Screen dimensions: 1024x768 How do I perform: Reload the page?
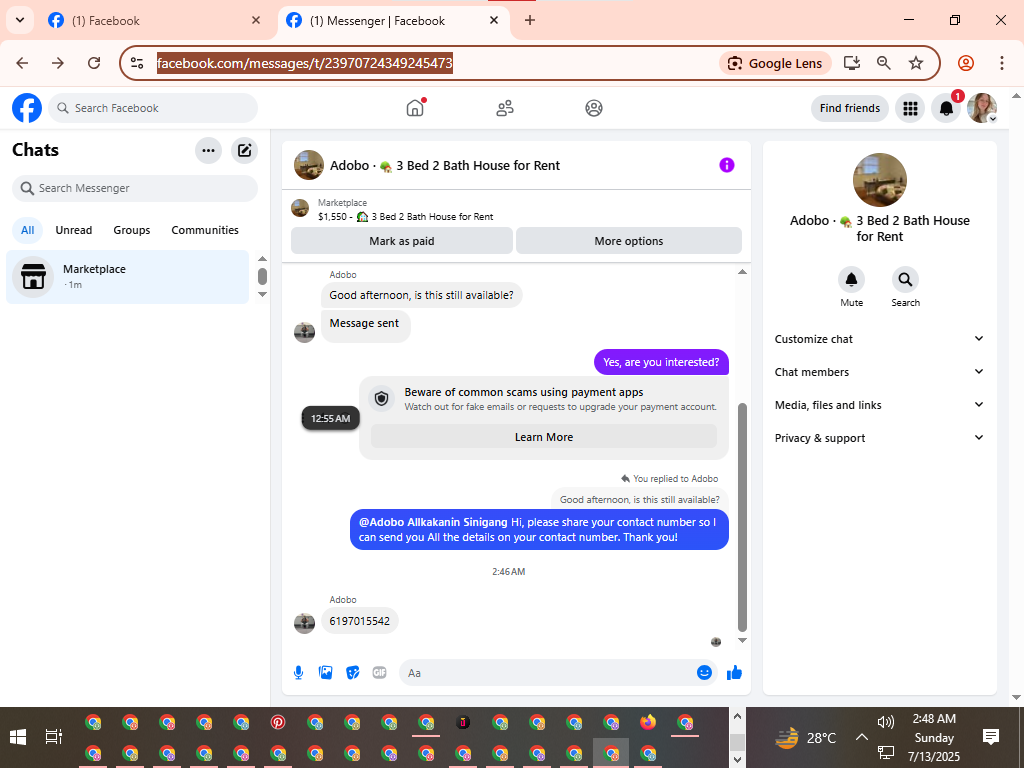94,63
